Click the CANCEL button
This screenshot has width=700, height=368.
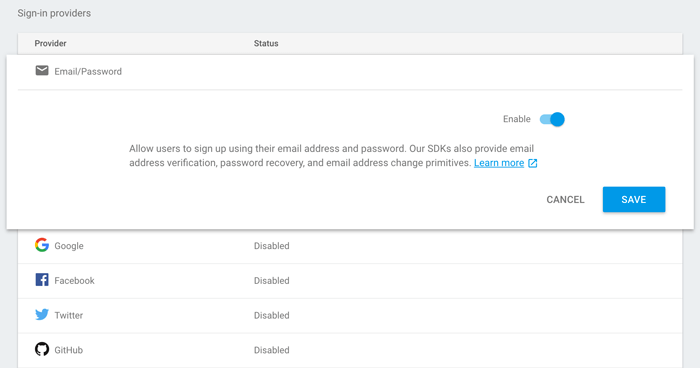pos(565,200)
